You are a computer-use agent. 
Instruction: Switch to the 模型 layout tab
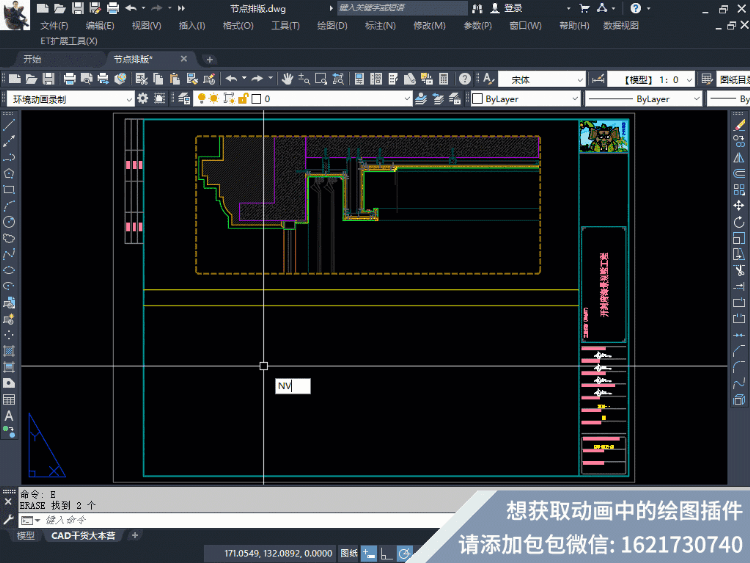click(26, 536)
